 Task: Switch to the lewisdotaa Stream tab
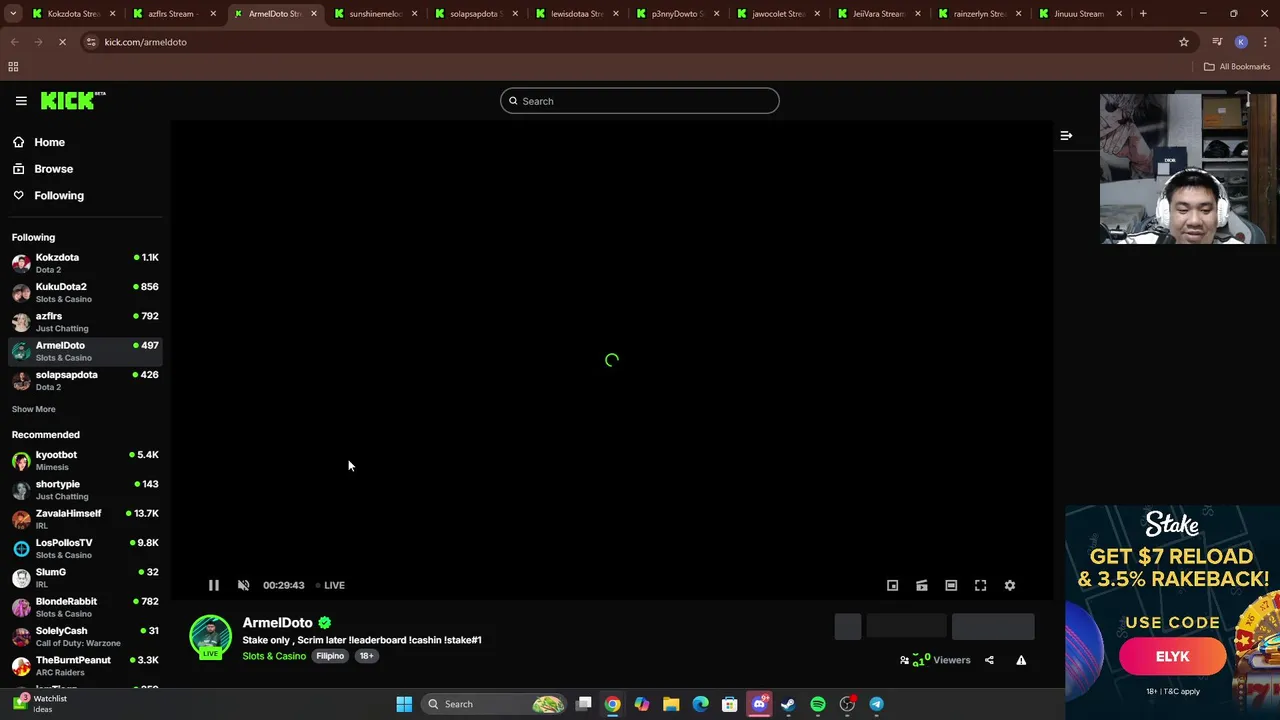click(576, 14)
